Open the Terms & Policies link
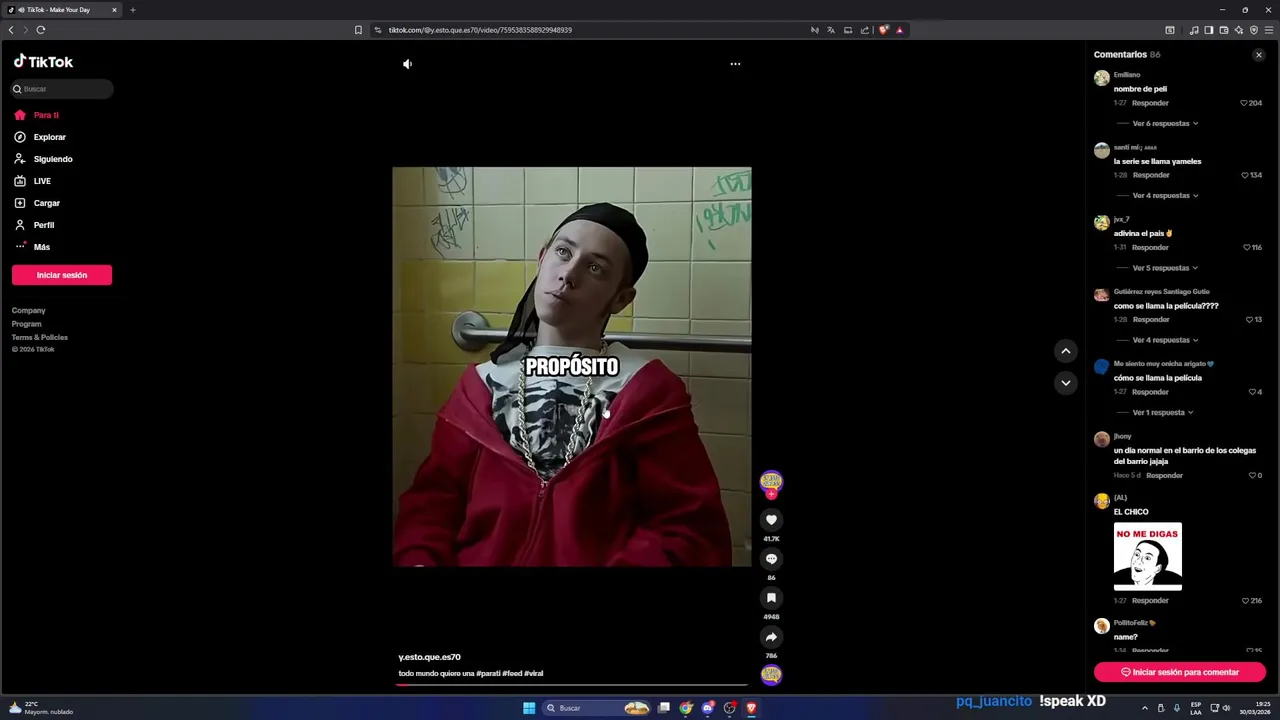The height and width of the screenshot is (720, 1280). point(40,337)
